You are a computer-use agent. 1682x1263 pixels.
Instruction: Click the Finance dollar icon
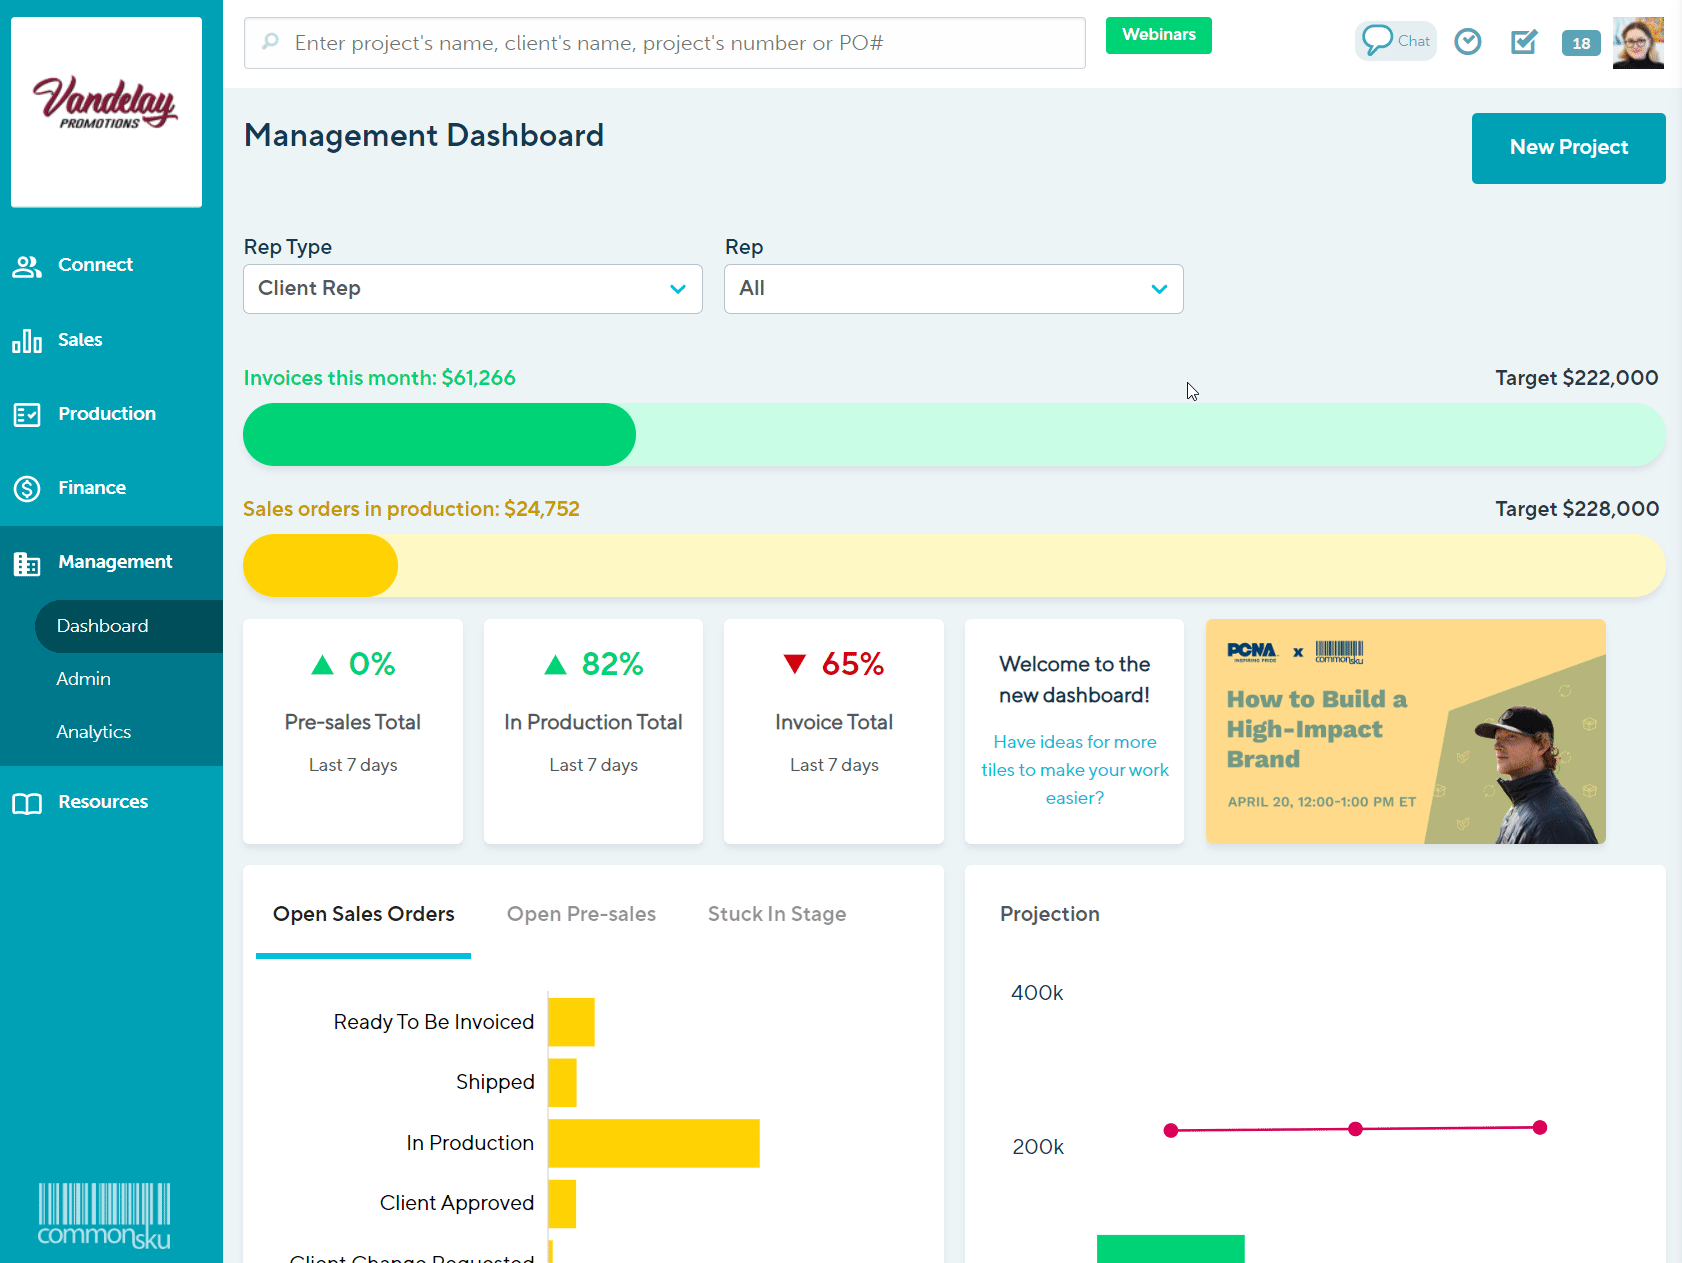(x=27, y=489)
